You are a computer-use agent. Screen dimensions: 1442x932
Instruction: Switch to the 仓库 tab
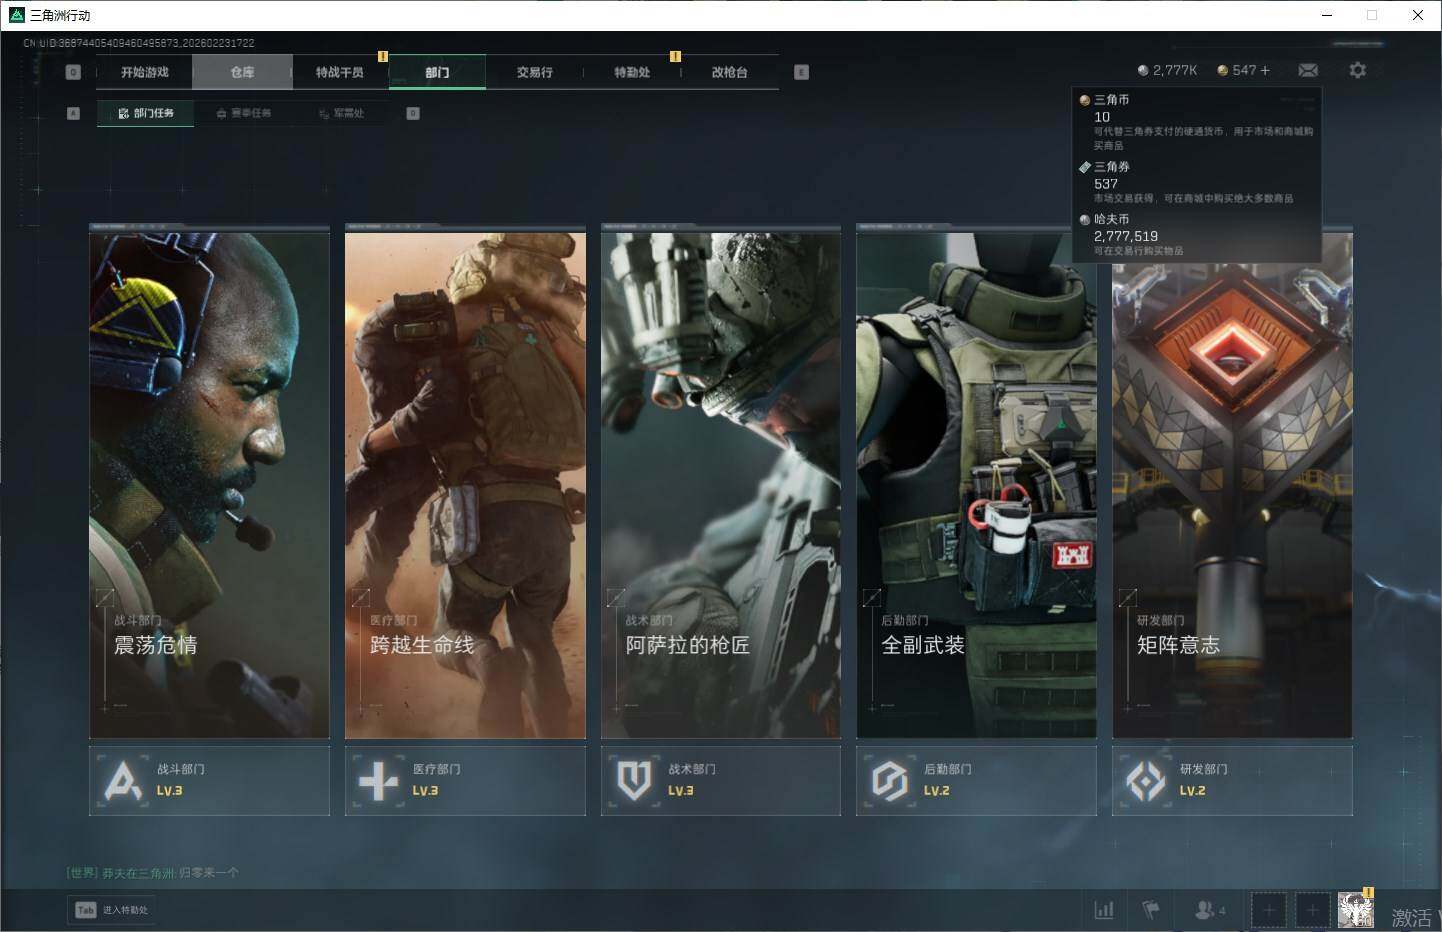pyautogui.click(x=242, y=72)
